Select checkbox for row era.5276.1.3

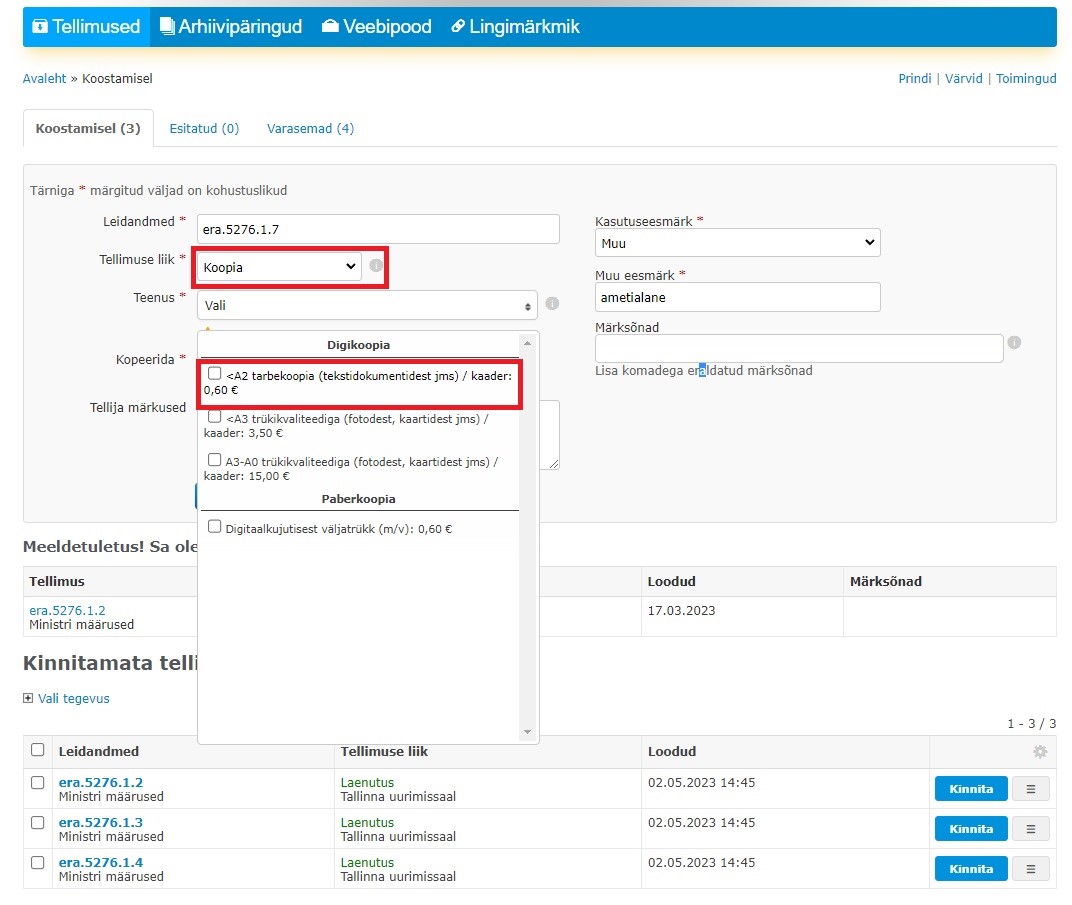(x=38, y=823)
